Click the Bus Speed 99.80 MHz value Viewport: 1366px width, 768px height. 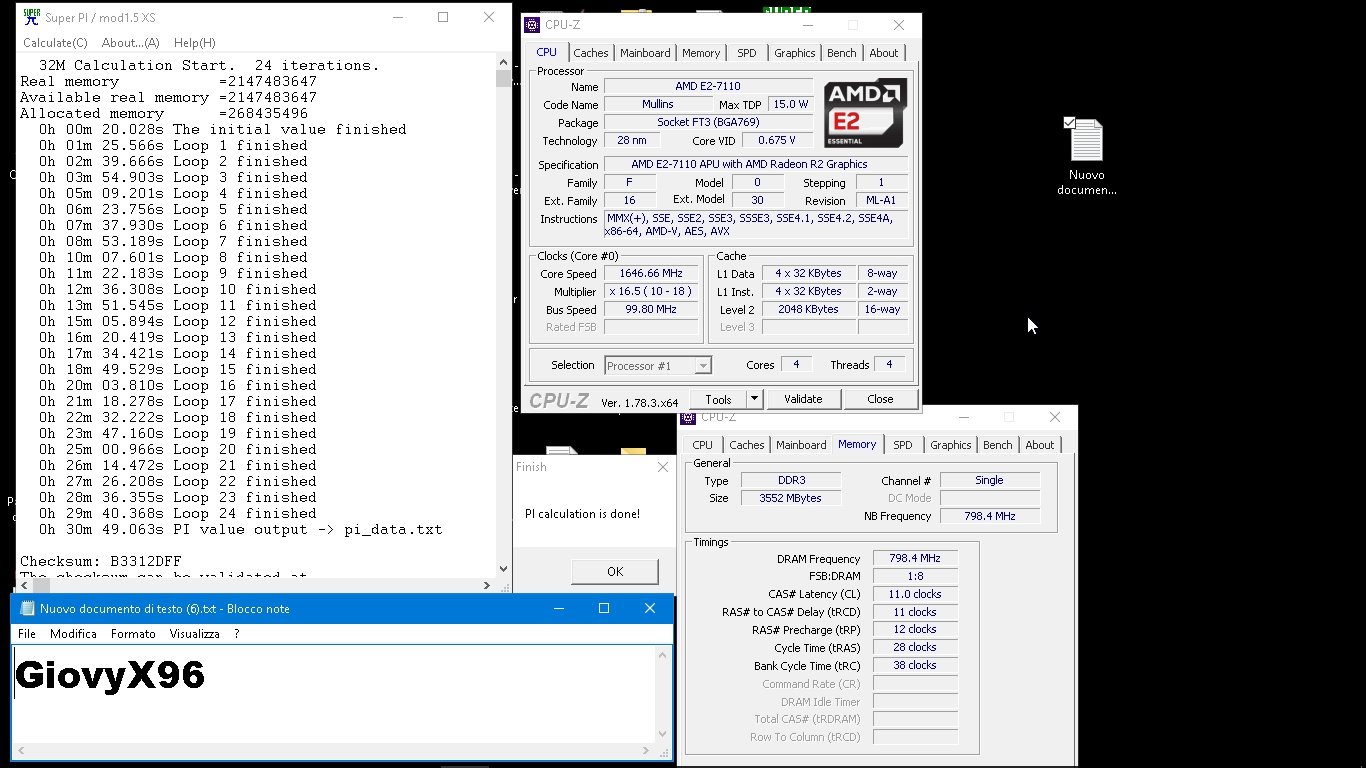(651, 309)
